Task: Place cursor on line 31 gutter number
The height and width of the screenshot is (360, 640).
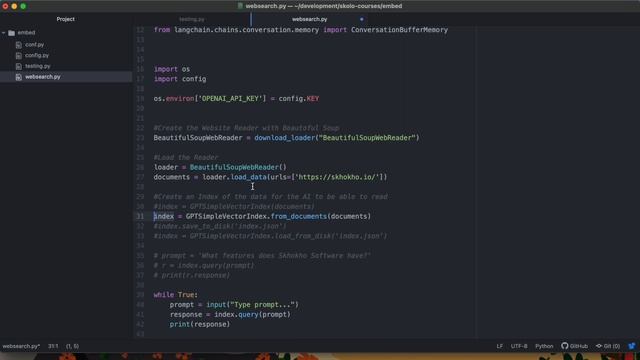Action: coord(140,216)
